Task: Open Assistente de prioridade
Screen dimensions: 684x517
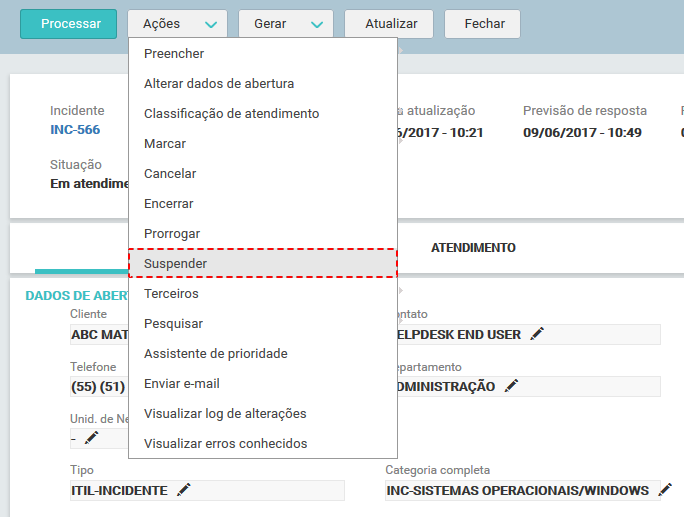Action: (x=263, y=354)
